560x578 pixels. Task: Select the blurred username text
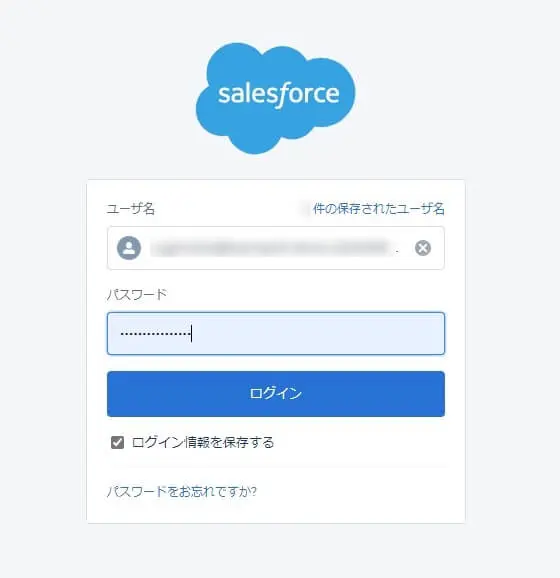coord(271,248)
